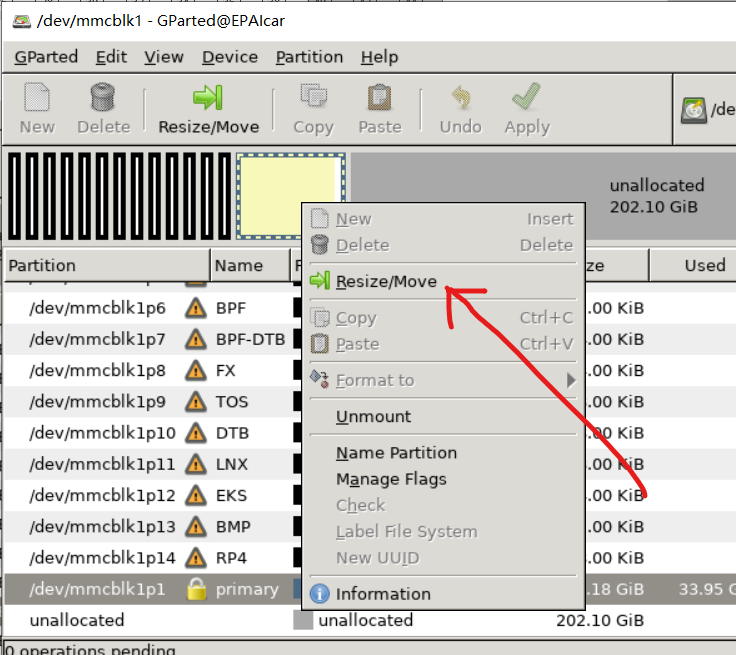Click warning icon on mmcblk1p9 row

click(196, 402)
